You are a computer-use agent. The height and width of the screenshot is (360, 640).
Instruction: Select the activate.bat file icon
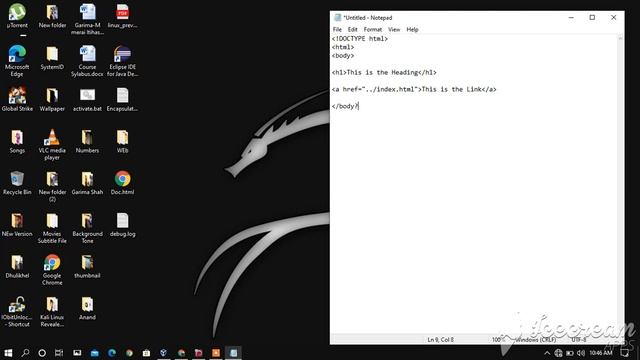pos(87,99)
